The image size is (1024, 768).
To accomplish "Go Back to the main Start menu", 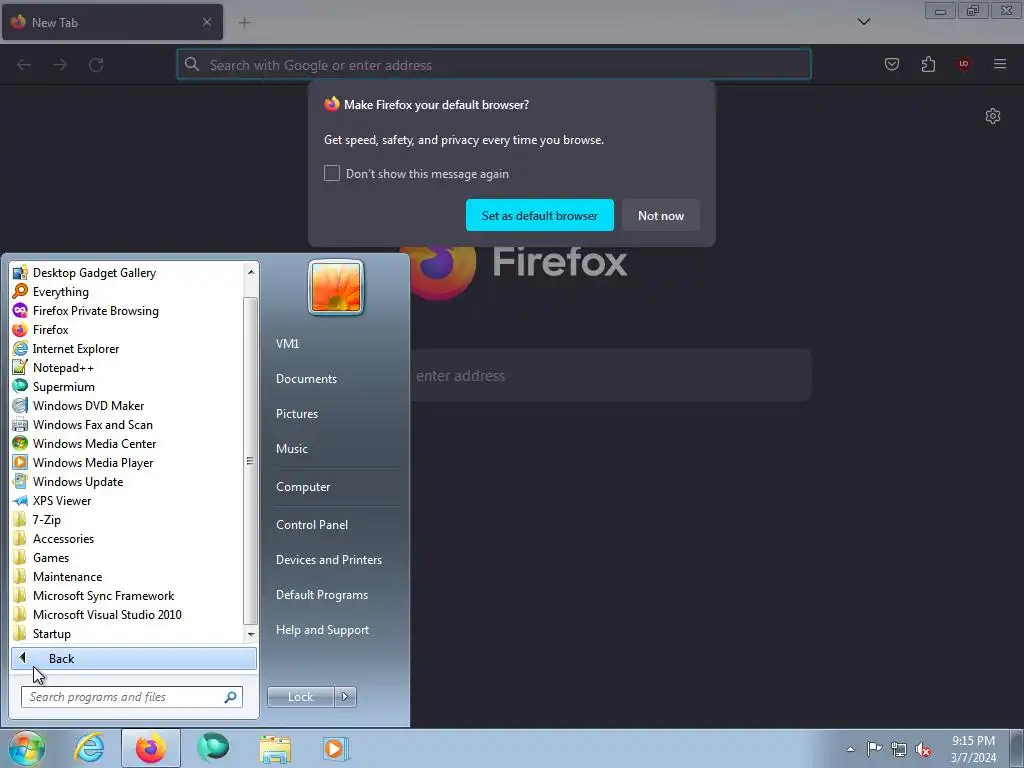I will 134,658.
